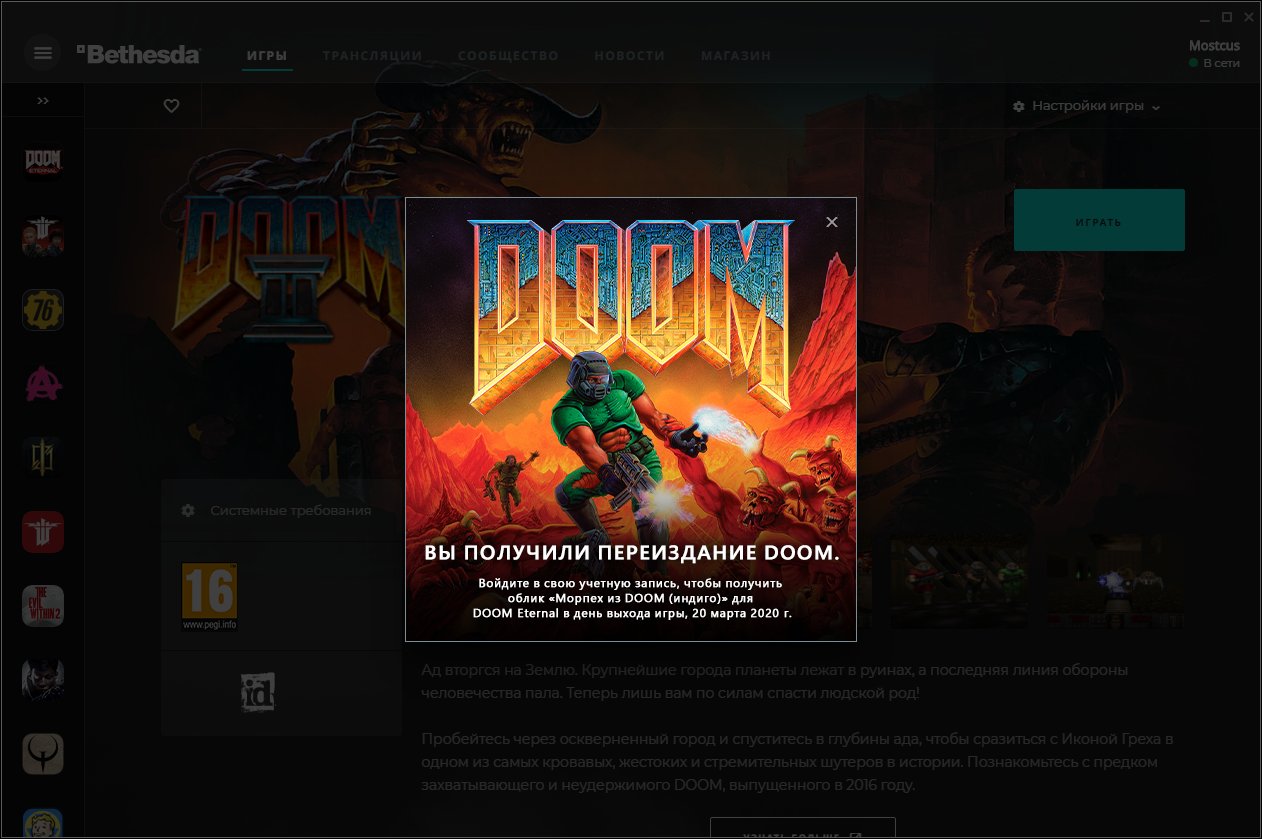Expand the sidebar with double chevron
Viewport: 1262px width, 839px height.
point(43,101)
